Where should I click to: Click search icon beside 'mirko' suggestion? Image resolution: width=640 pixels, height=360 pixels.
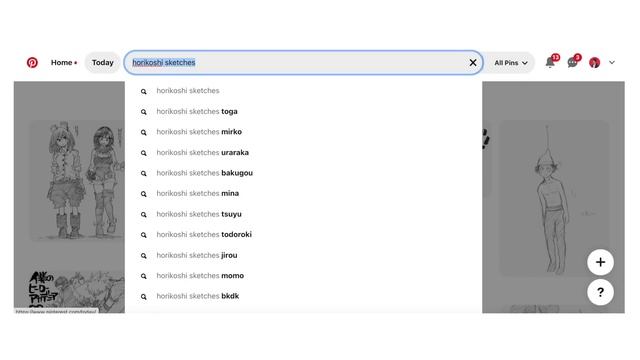point(144,133)
